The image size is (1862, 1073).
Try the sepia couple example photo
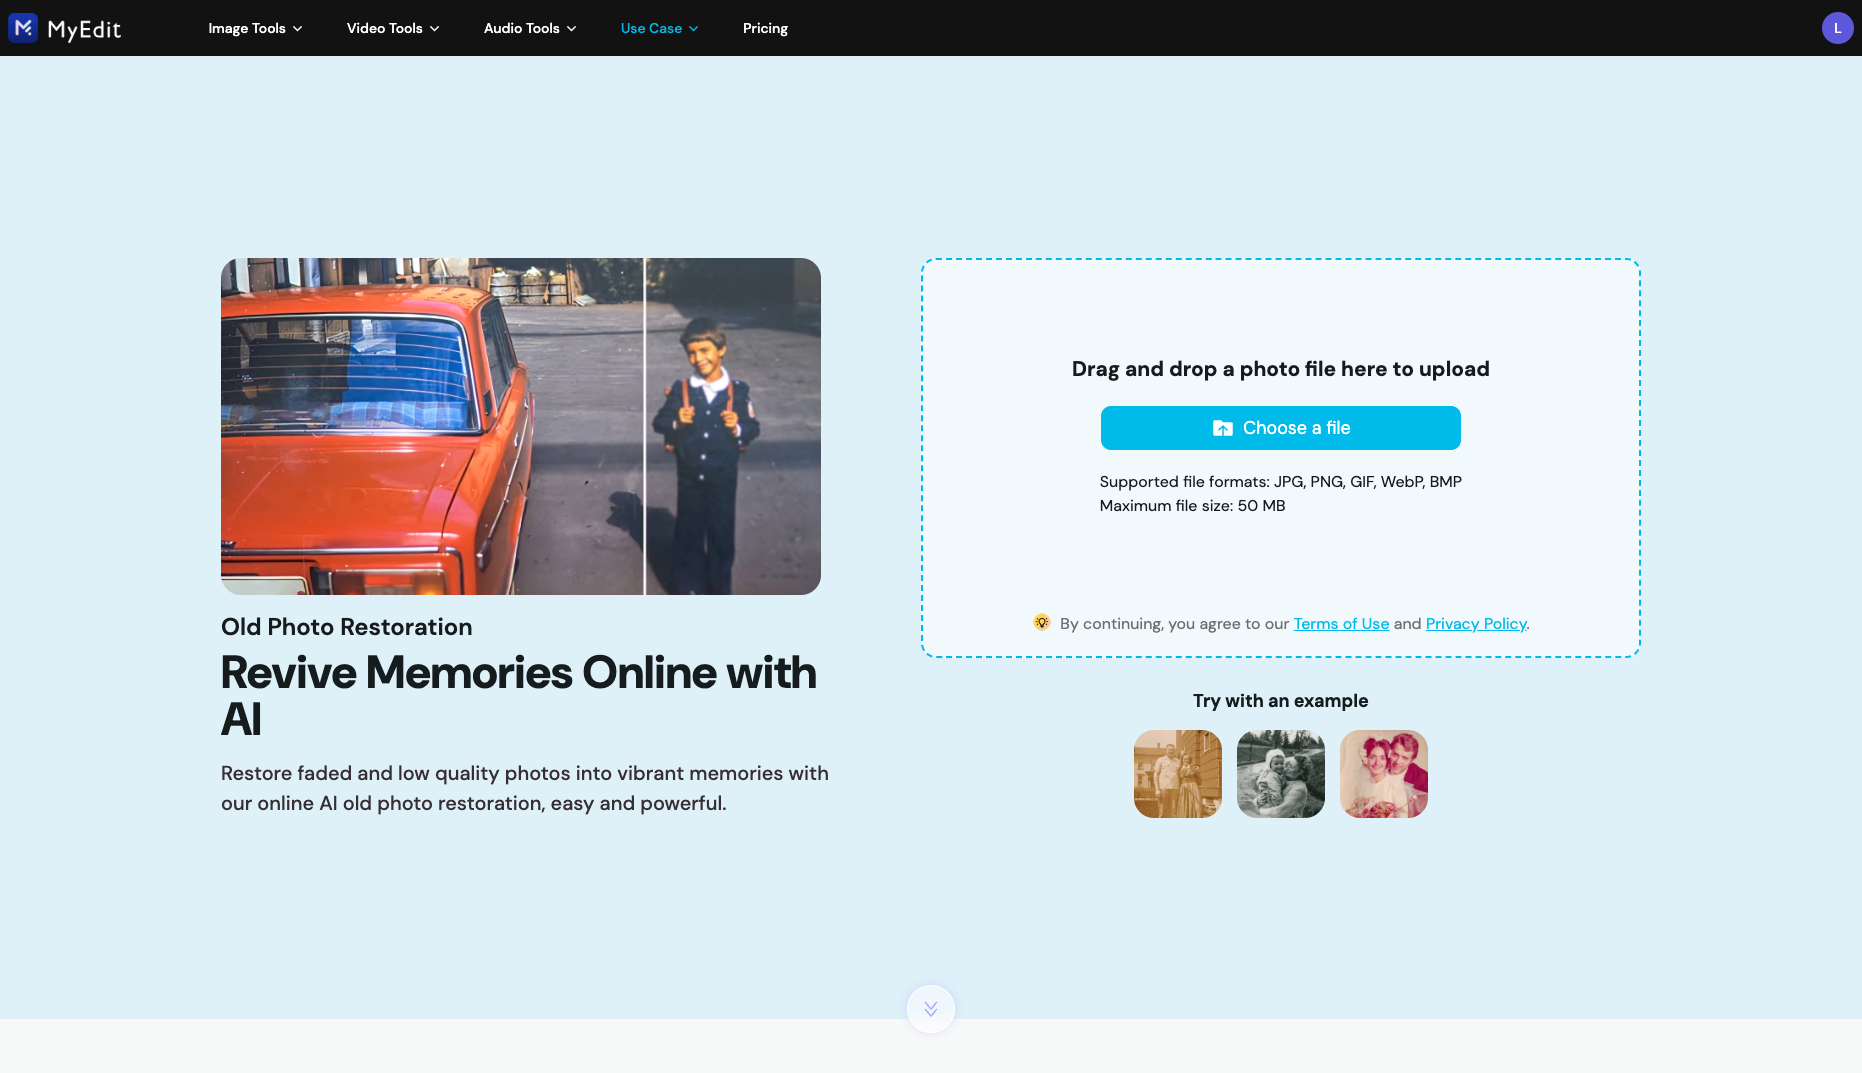[x=1178, y=774]
